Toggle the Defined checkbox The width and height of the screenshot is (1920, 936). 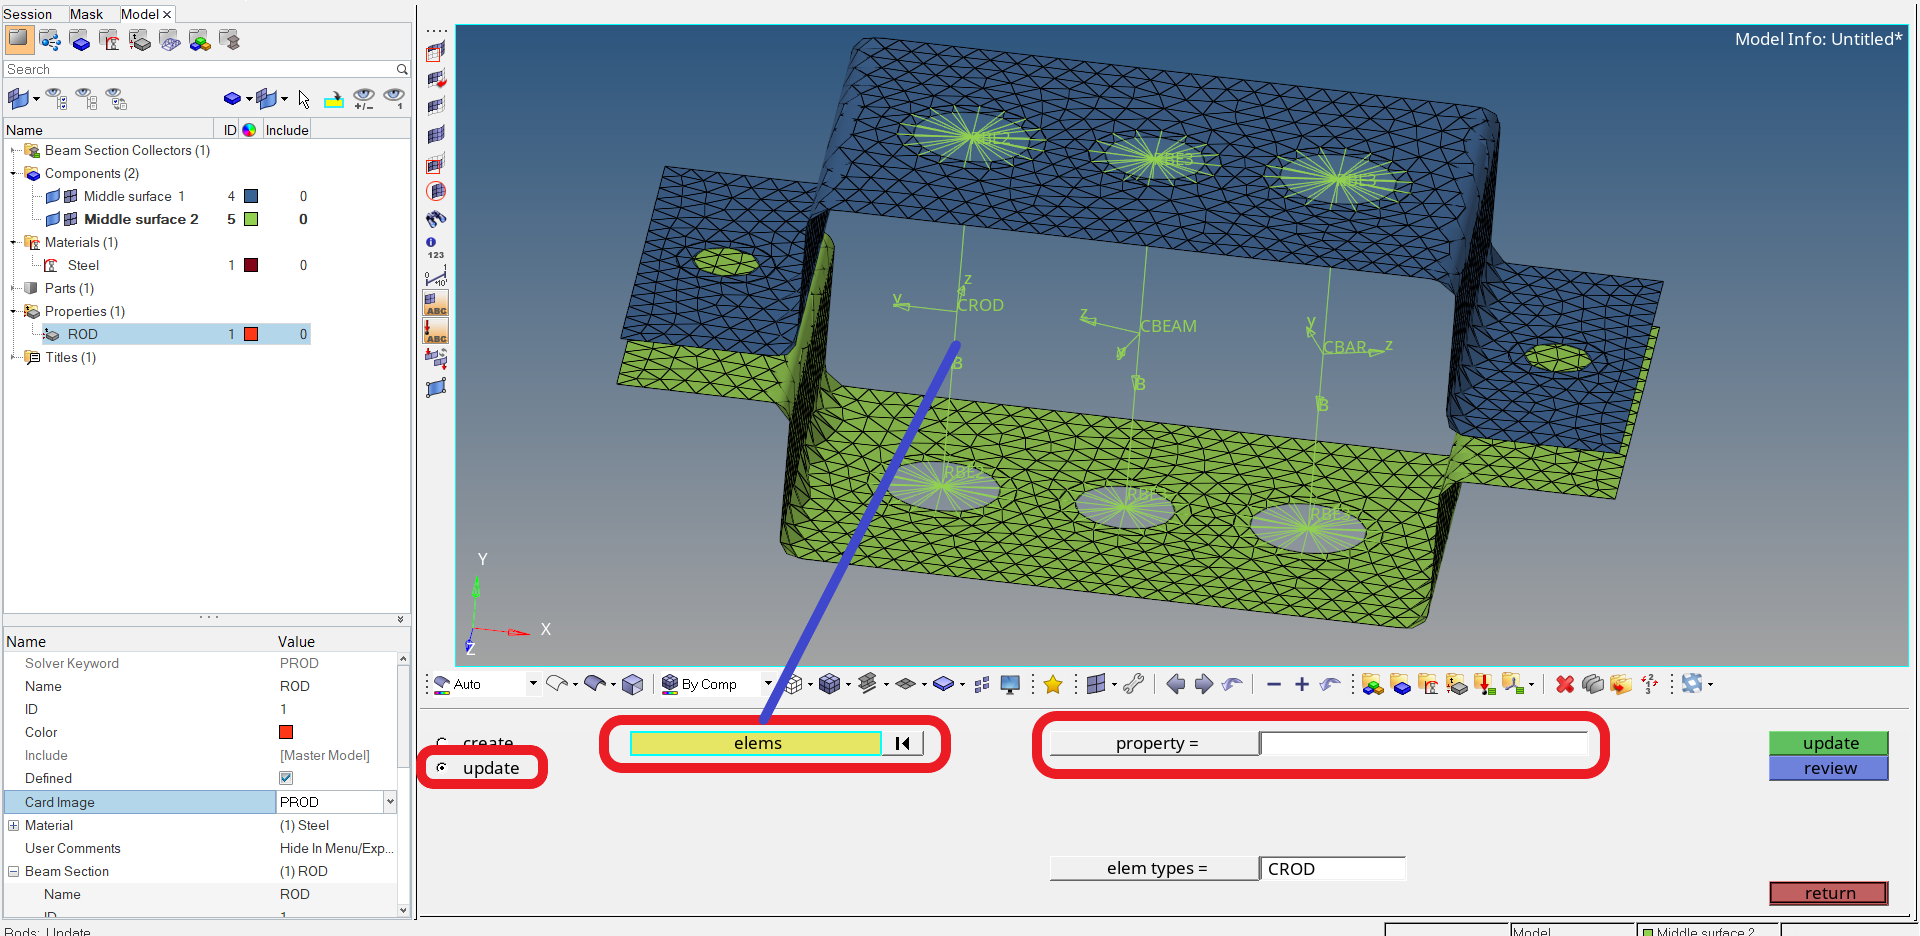coord(286,778)
